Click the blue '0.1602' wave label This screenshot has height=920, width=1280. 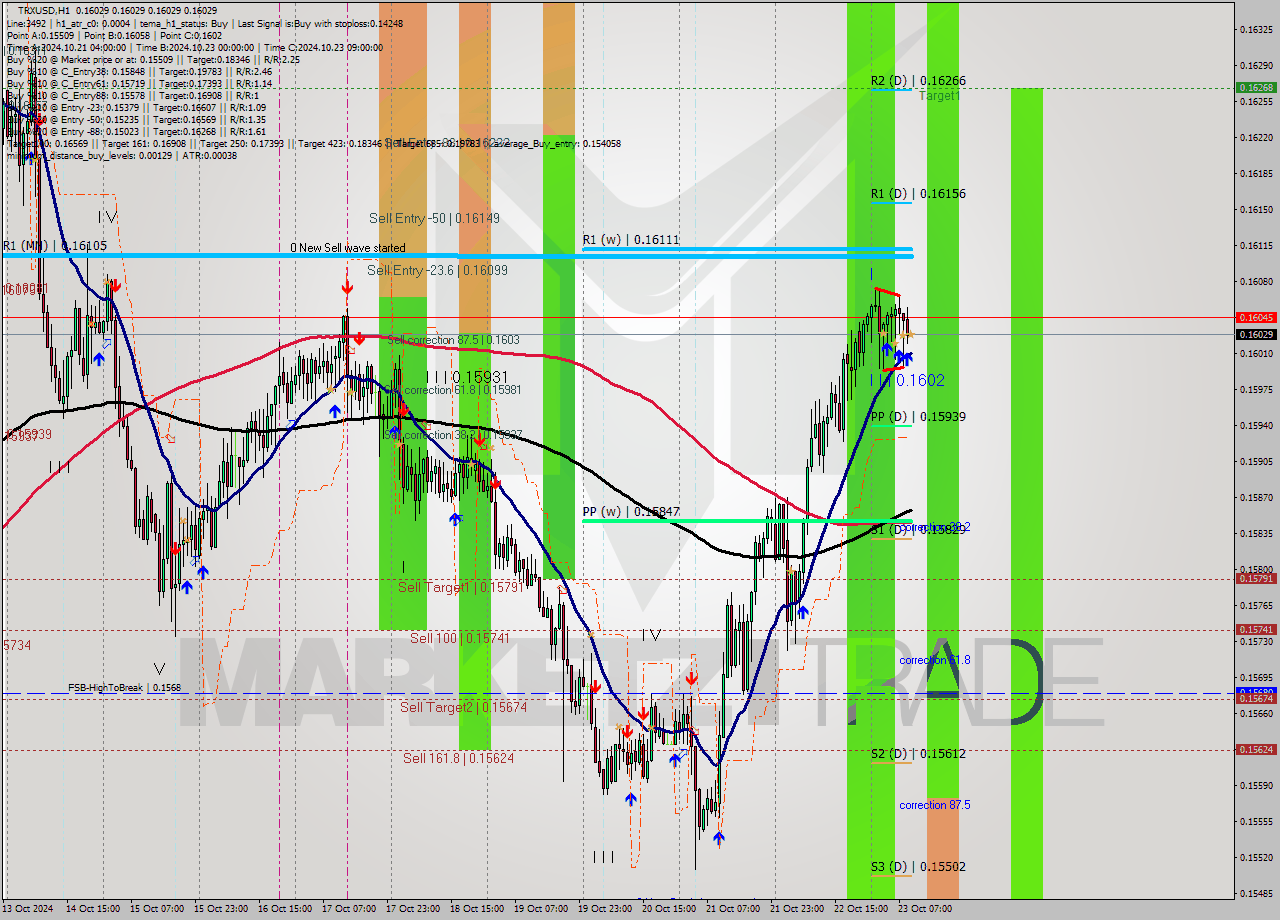(920, 380)
